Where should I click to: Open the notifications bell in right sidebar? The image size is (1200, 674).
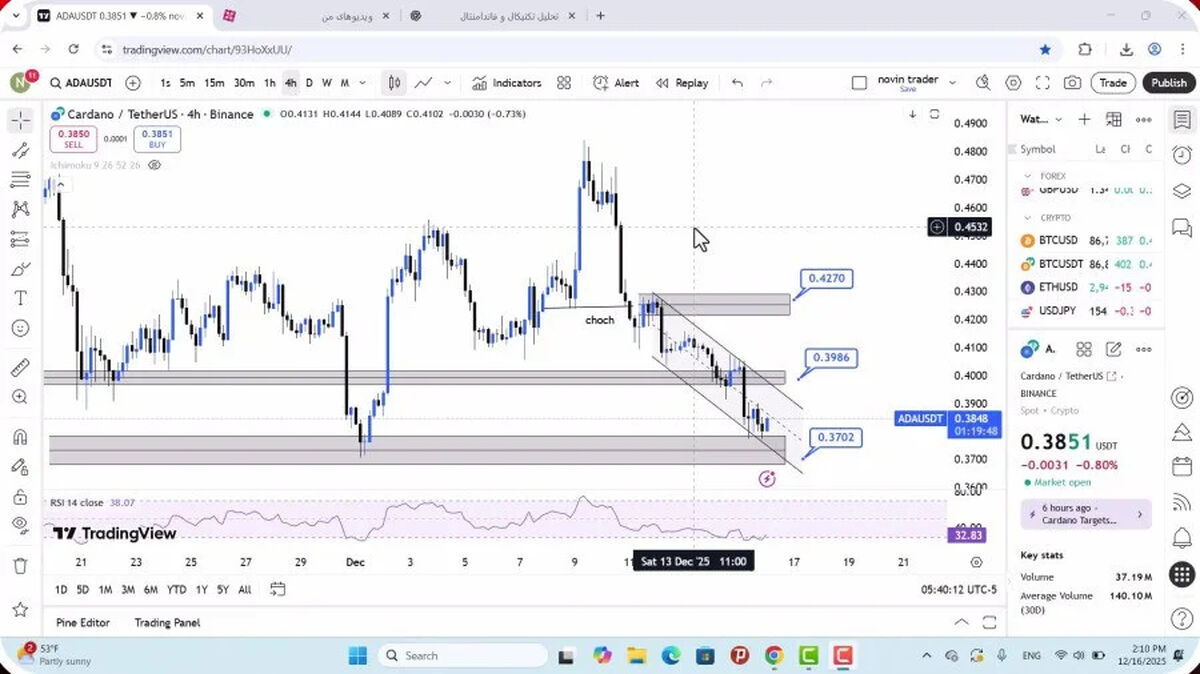tap(1181, 539)
